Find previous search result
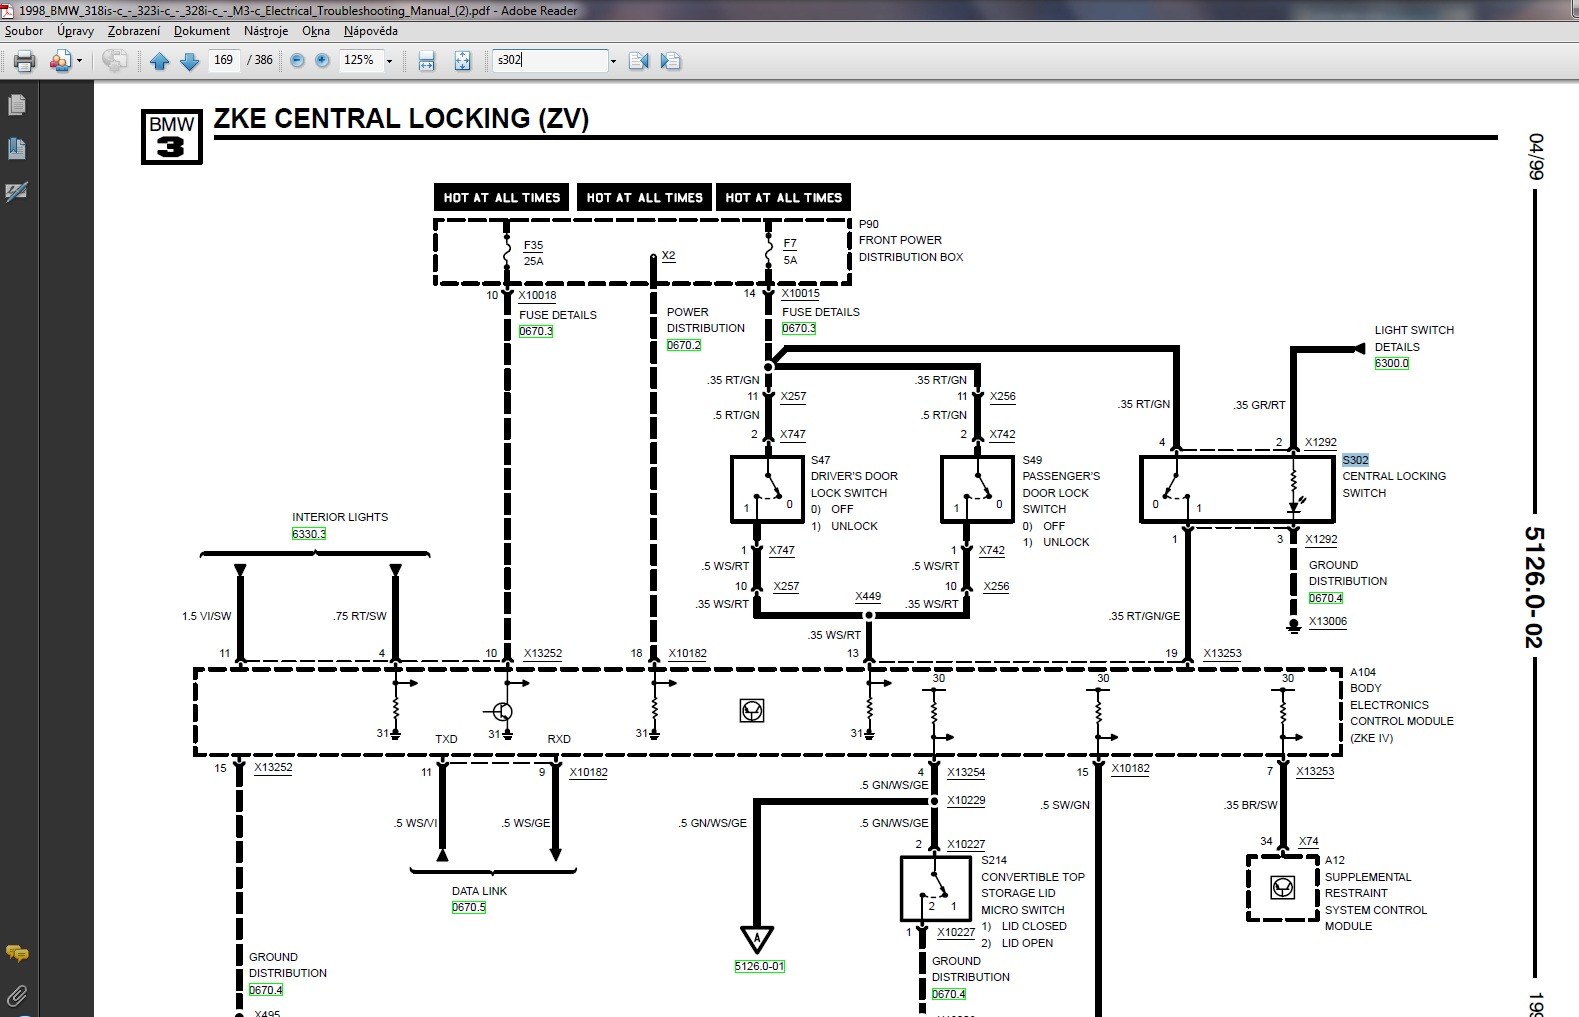Screen dimensions: 1579x1017 click(638, 61)
